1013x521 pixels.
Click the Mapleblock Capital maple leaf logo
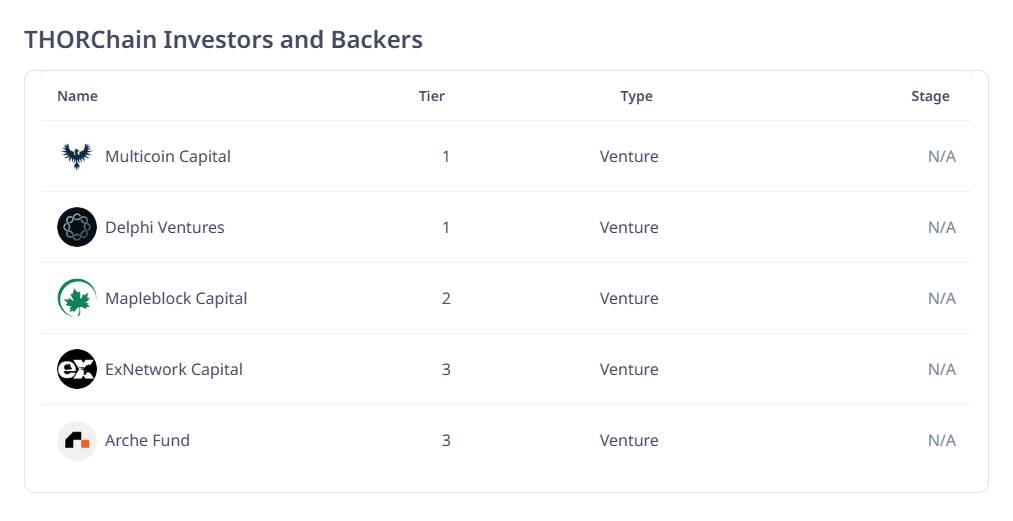[x=77, y=298]
